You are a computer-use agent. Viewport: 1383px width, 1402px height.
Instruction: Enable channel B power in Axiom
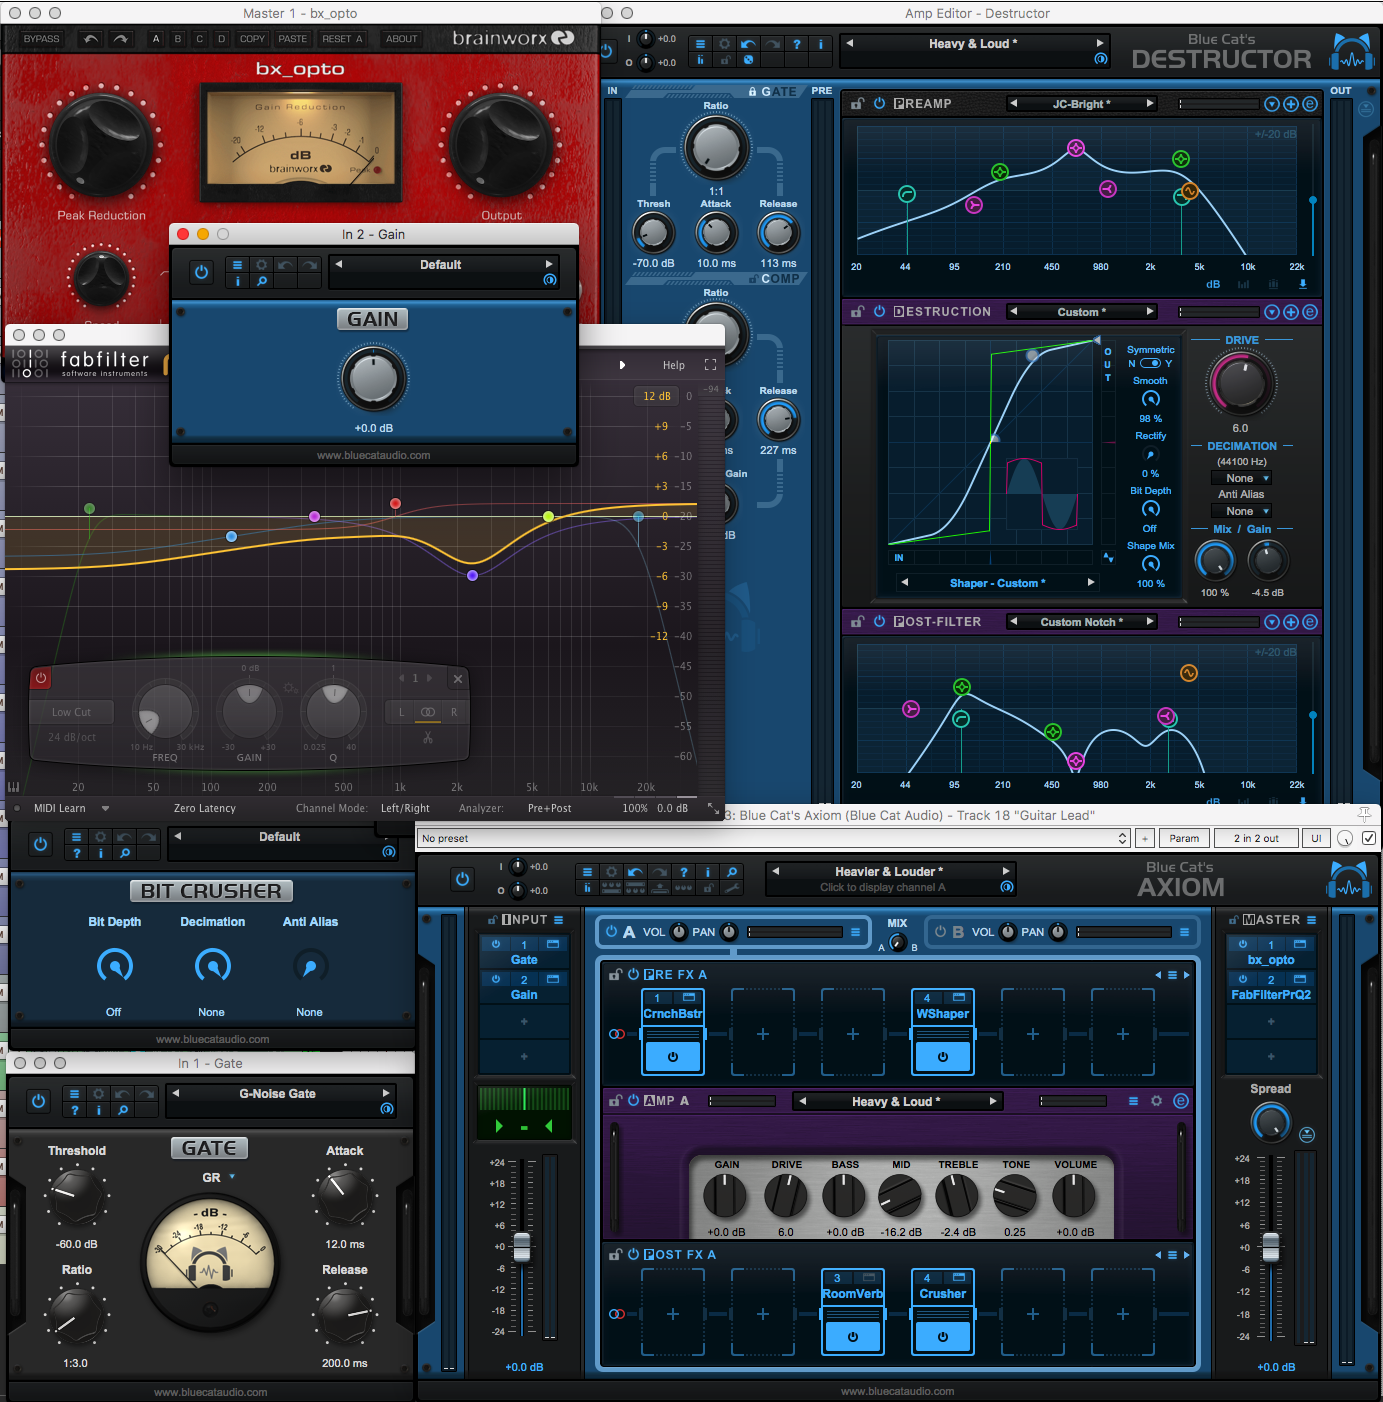[940, 932]
